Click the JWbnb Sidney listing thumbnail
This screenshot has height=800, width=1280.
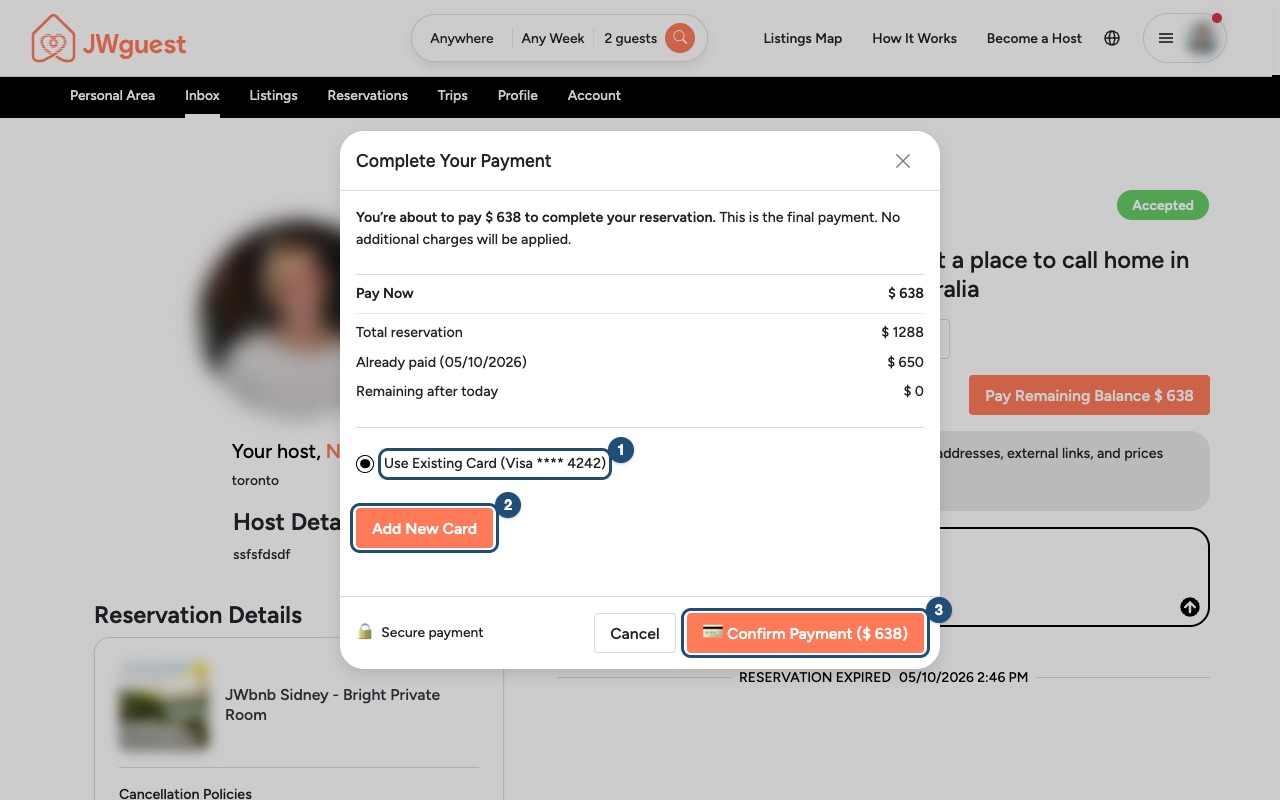[x=165, y=705]
